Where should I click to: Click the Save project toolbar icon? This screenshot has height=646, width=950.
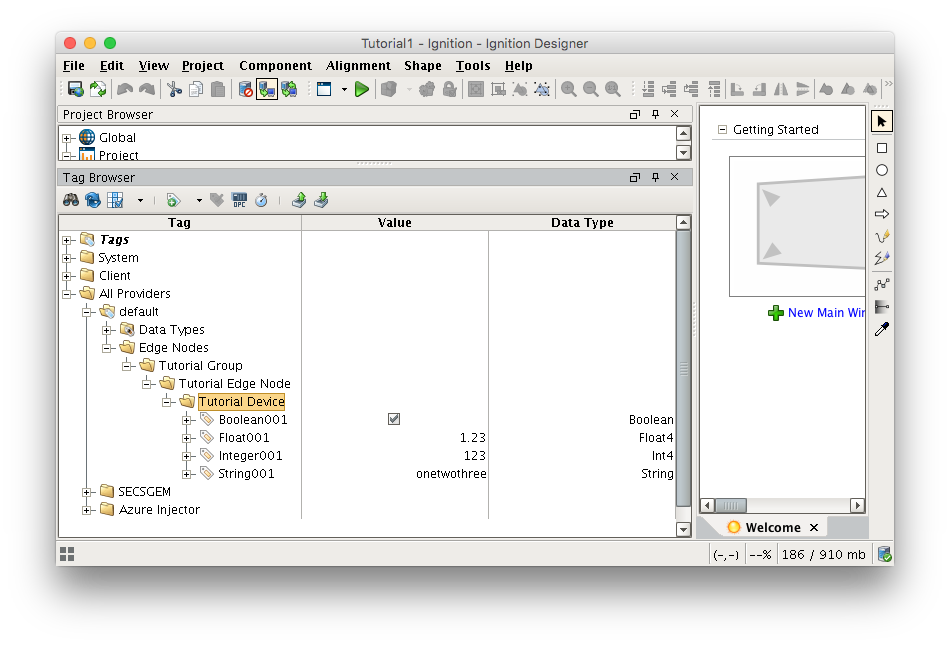75,89
